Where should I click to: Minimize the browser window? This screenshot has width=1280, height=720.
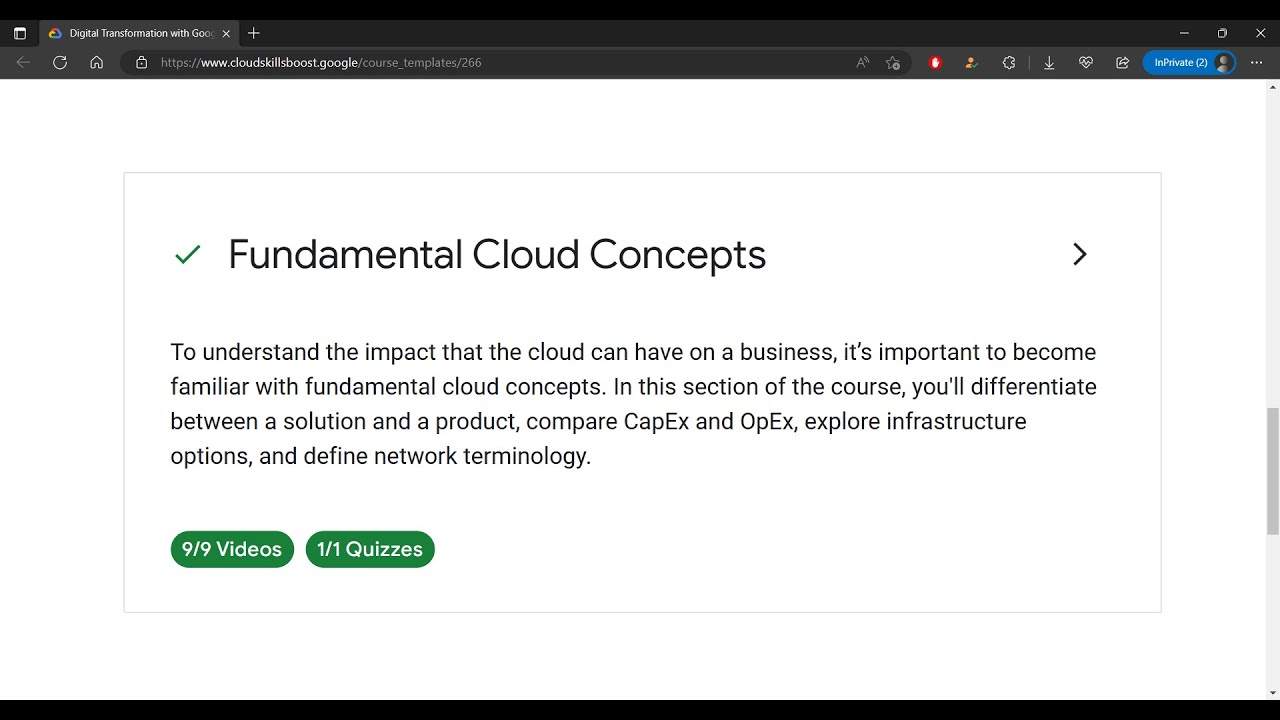coord(1184,33)
